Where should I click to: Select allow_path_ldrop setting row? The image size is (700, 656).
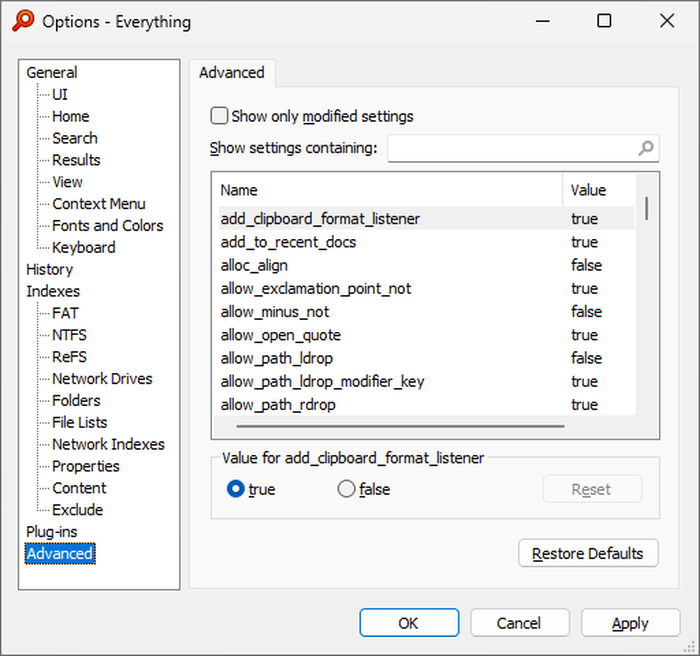[x=426, y=358]
